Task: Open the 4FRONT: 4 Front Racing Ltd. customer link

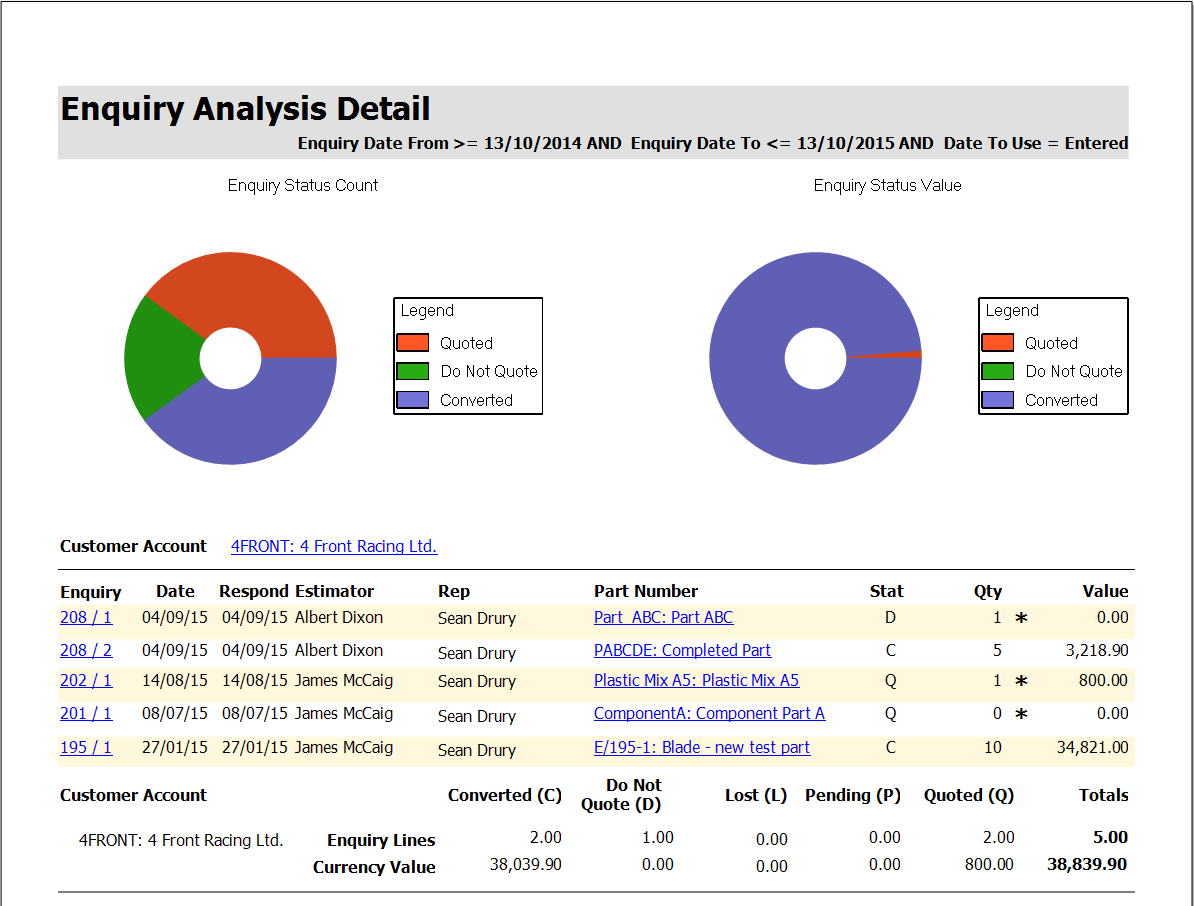Action: [x=333, y=546]
